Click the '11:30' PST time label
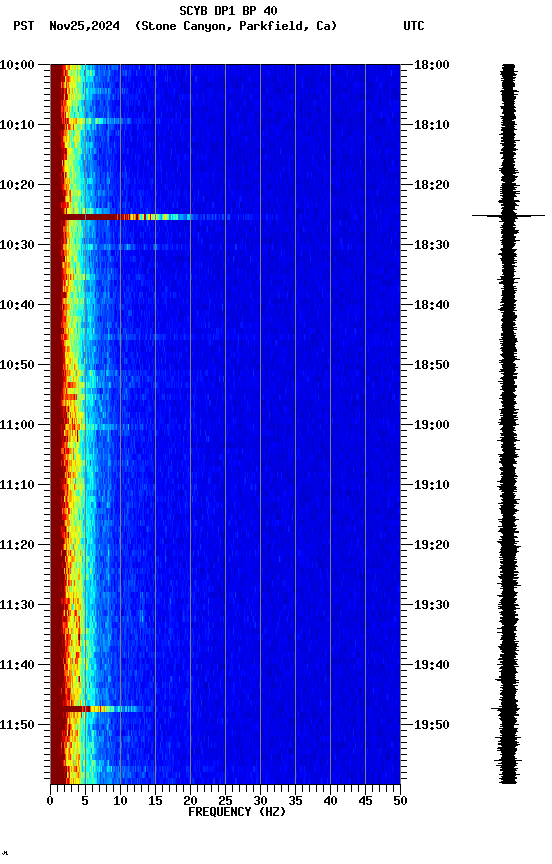The width and height of the screenshot is (552, 864). 17,606
